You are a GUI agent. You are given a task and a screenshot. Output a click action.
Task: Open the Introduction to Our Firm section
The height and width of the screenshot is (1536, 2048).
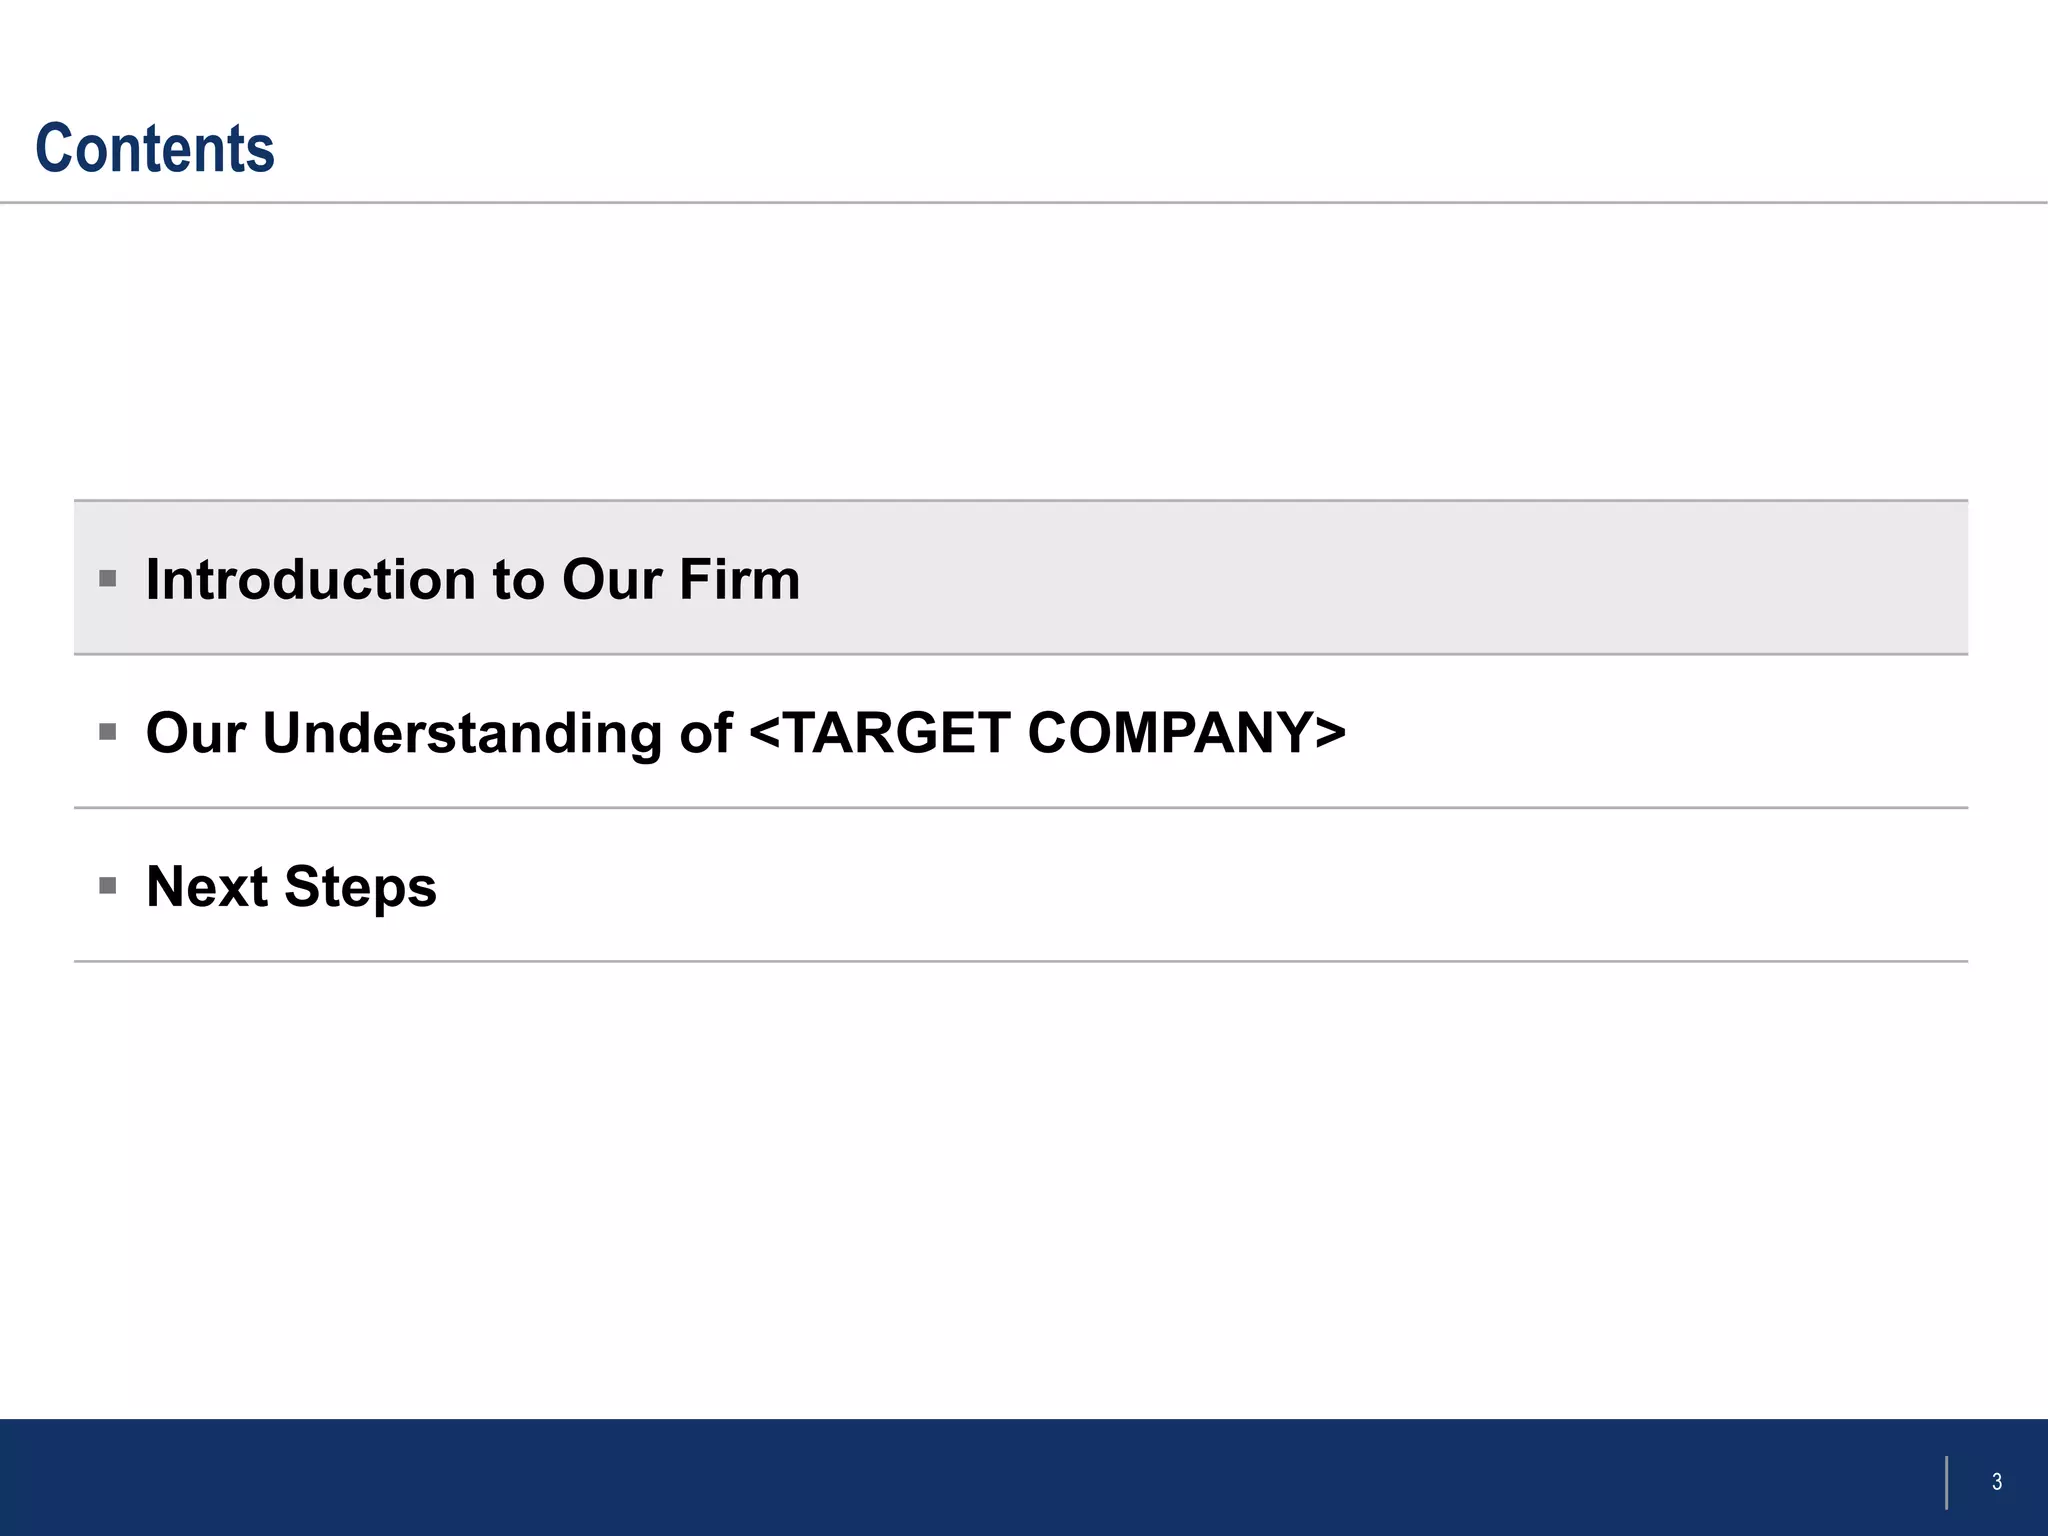473,579
